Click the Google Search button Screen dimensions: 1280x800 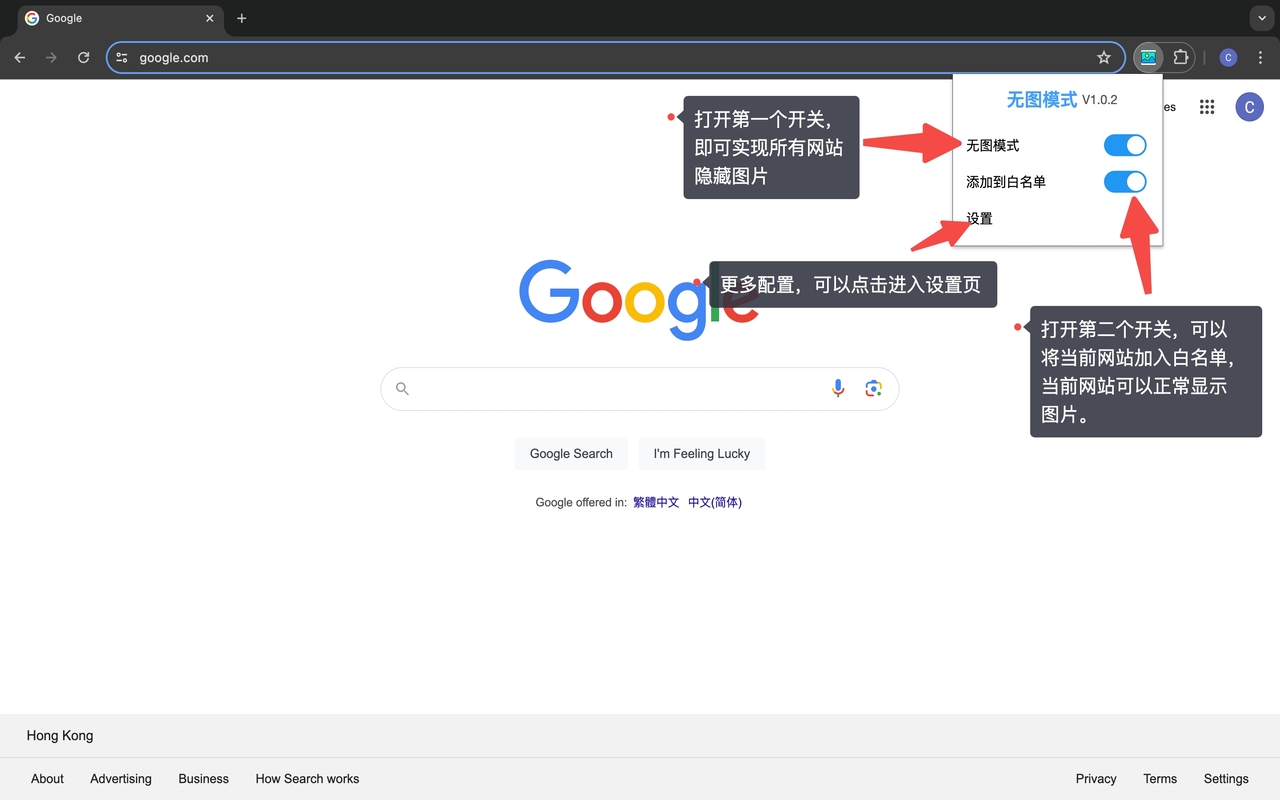coord(571,454)
